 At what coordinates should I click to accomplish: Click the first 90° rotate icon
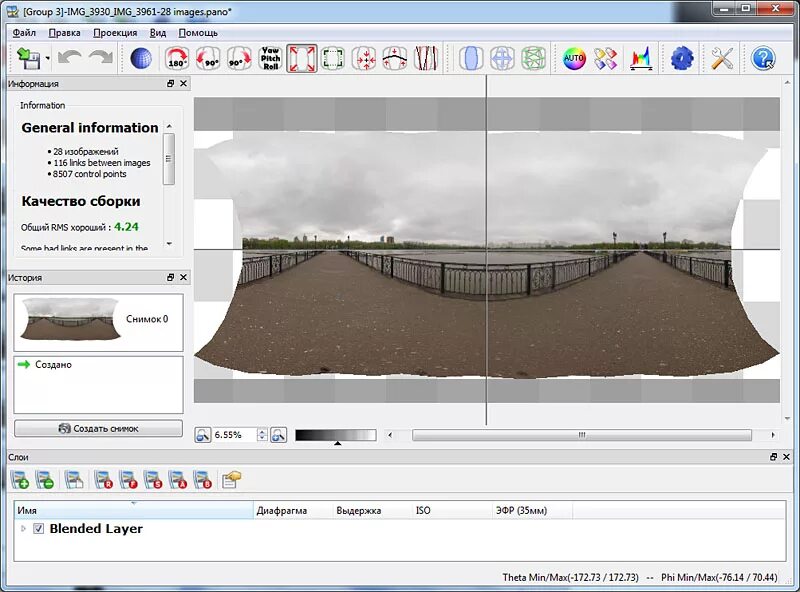(x=208, y=58)
